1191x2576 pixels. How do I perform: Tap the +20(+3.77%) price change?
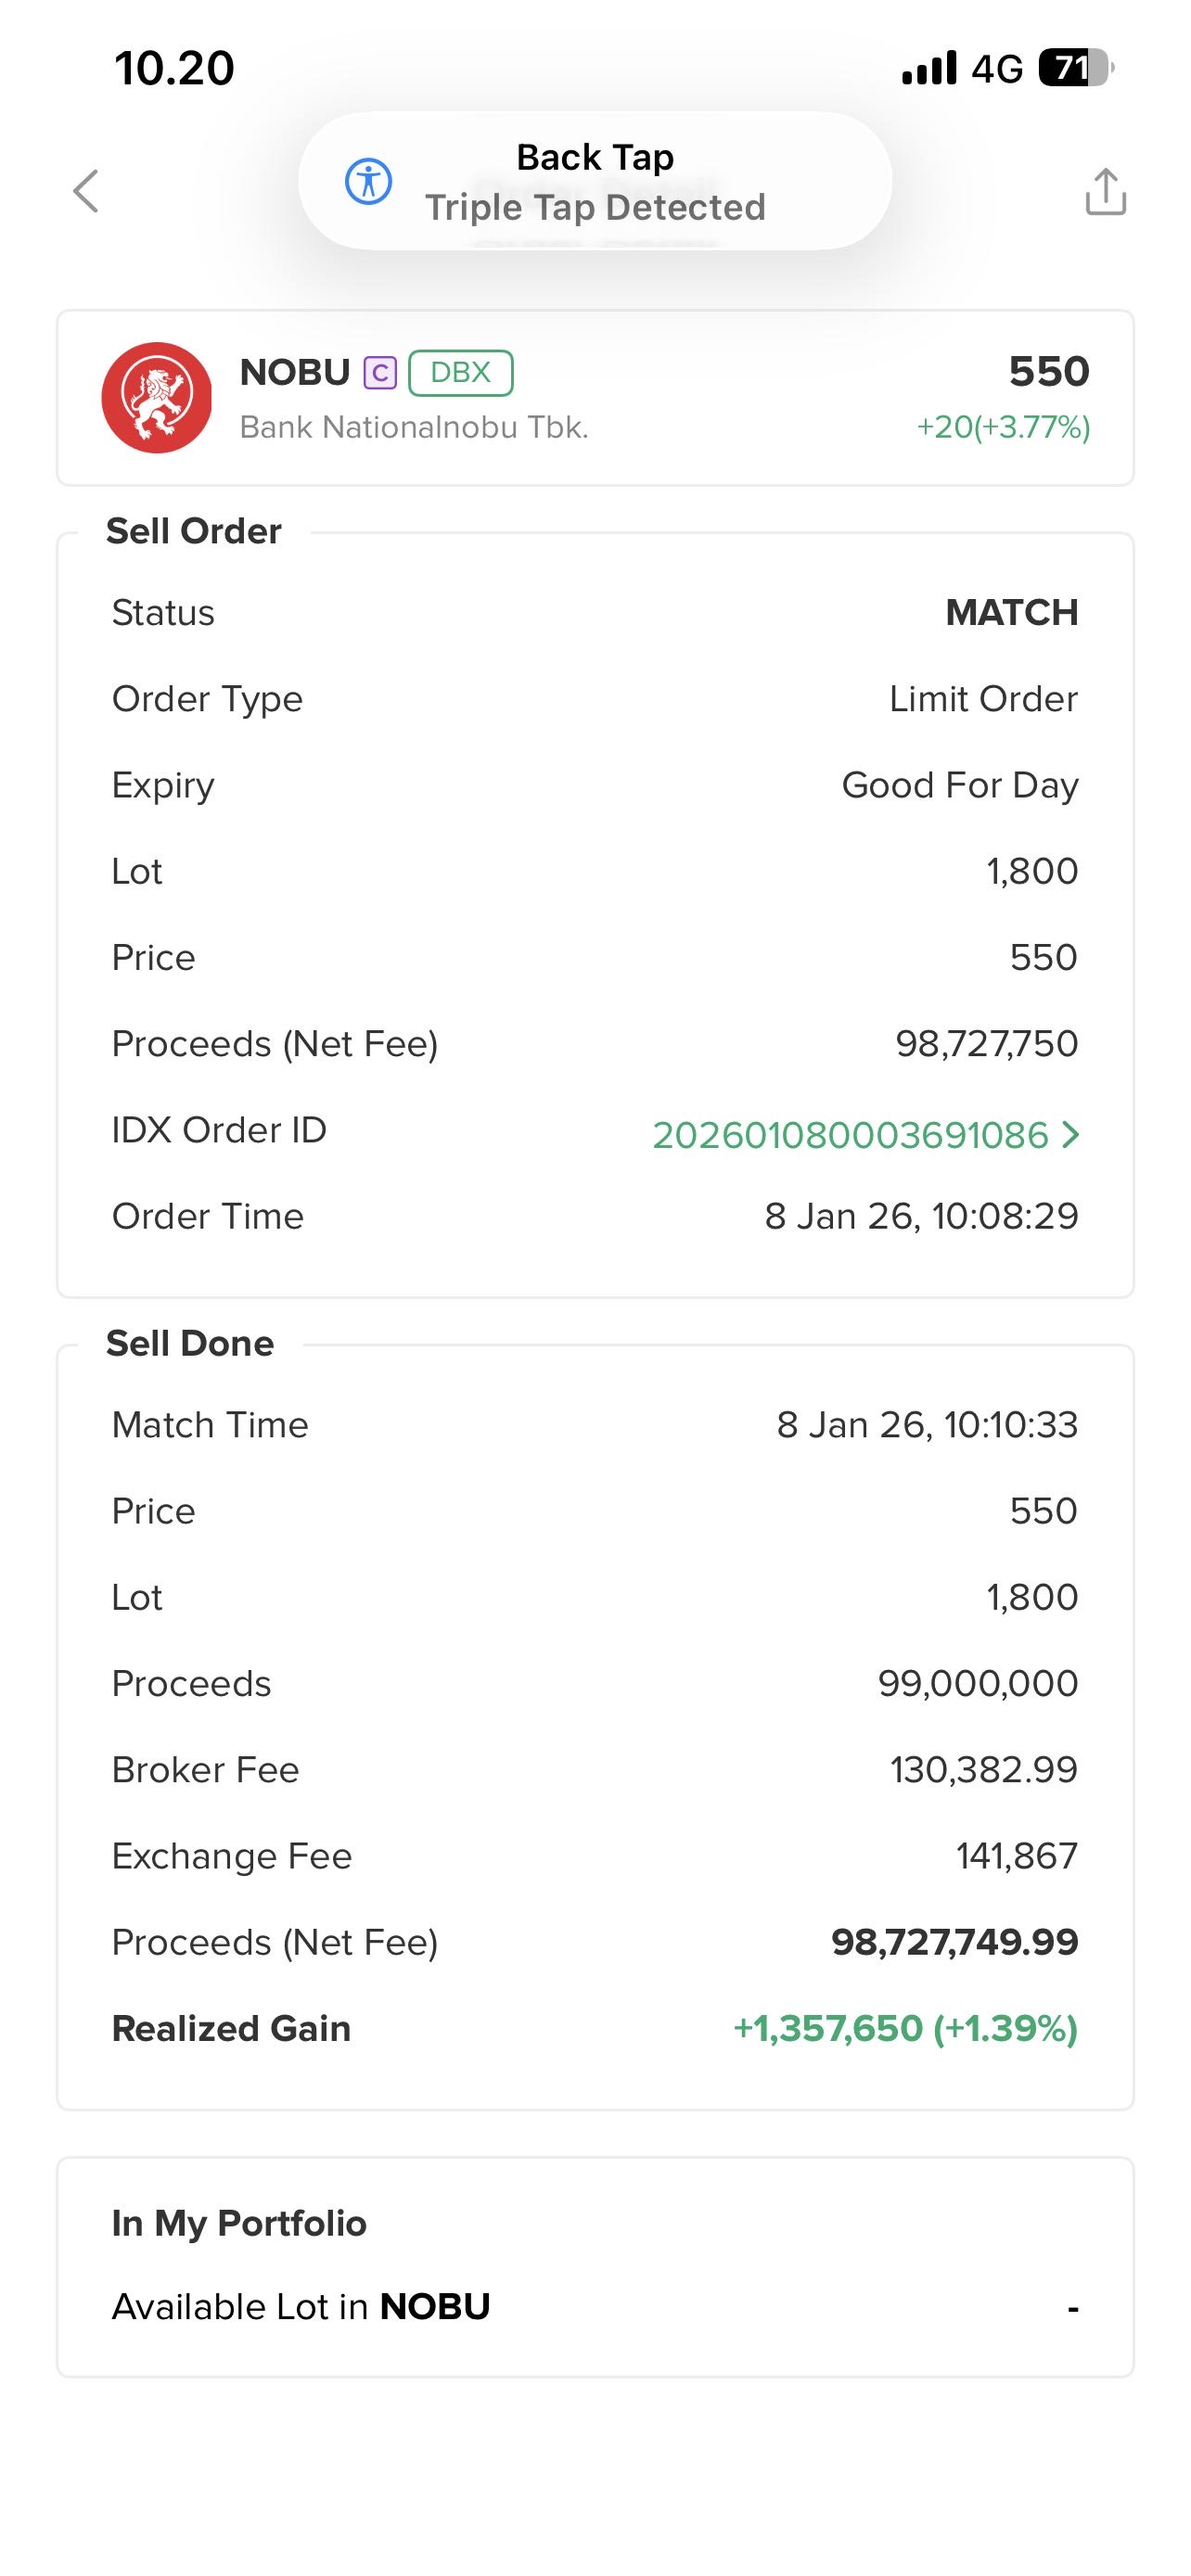click(1003, 428)
